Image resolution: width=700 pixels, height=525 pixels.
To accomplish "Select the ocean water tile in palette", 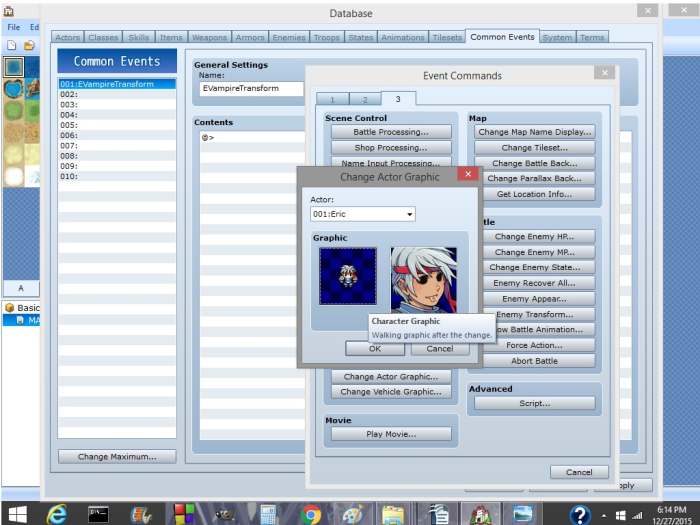I will 13,67.
